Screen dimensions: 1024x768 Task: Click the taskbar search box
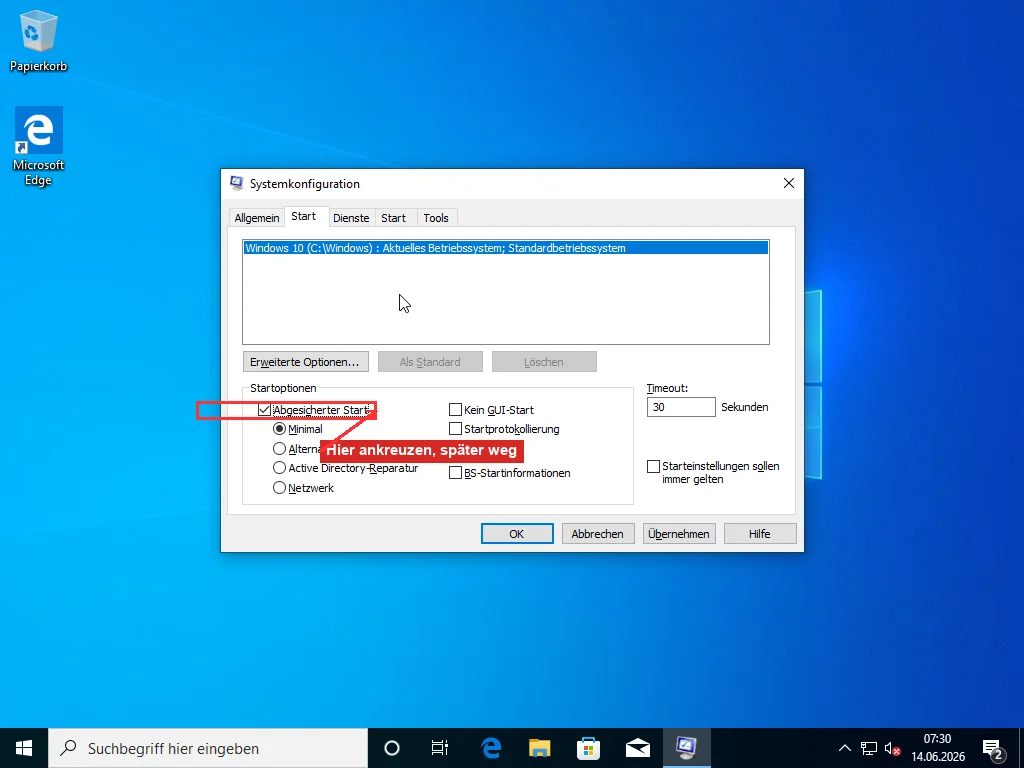pos(208,748)
